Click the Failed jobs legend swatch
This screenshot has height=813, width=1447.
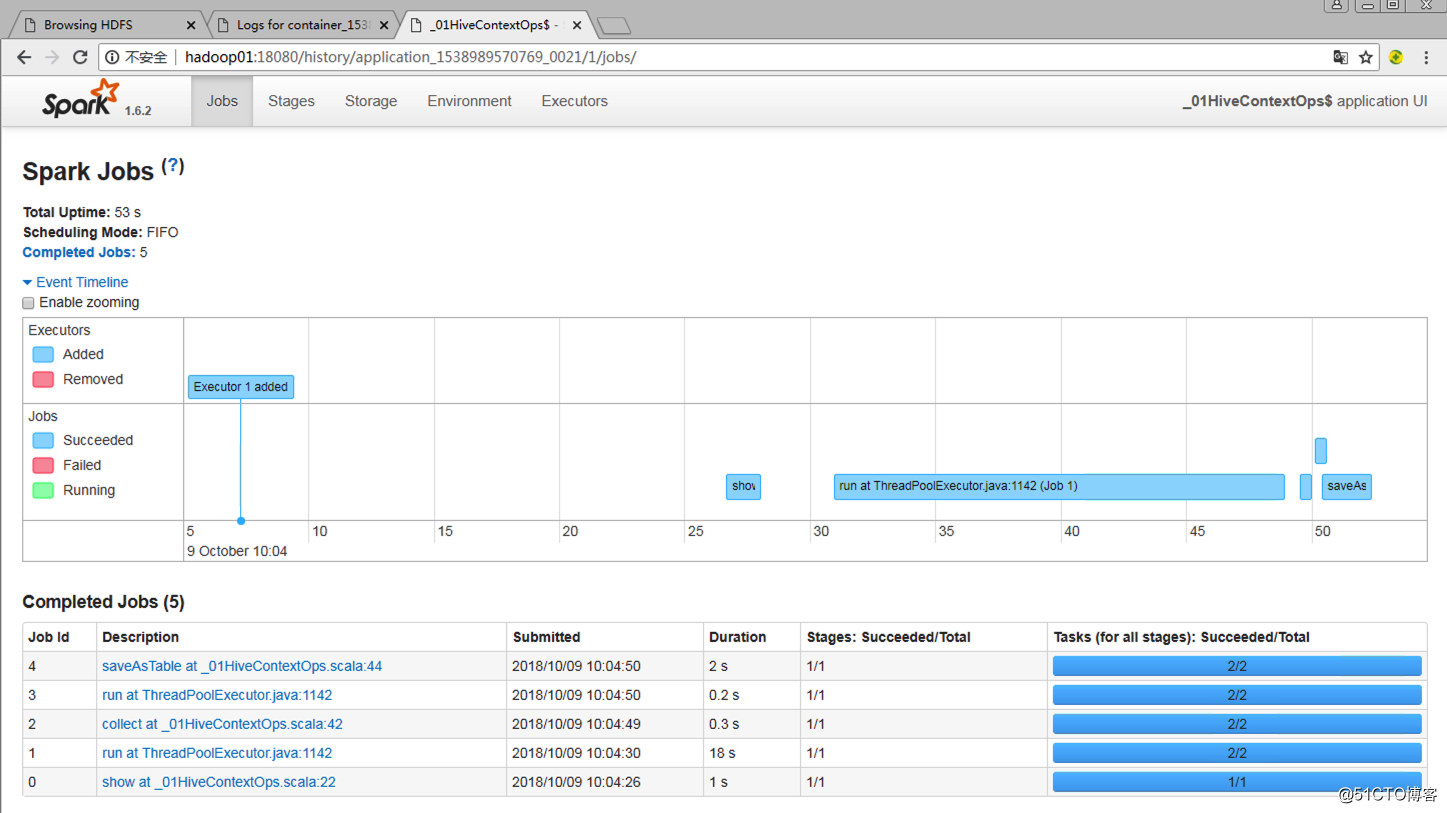pos(43,466)
